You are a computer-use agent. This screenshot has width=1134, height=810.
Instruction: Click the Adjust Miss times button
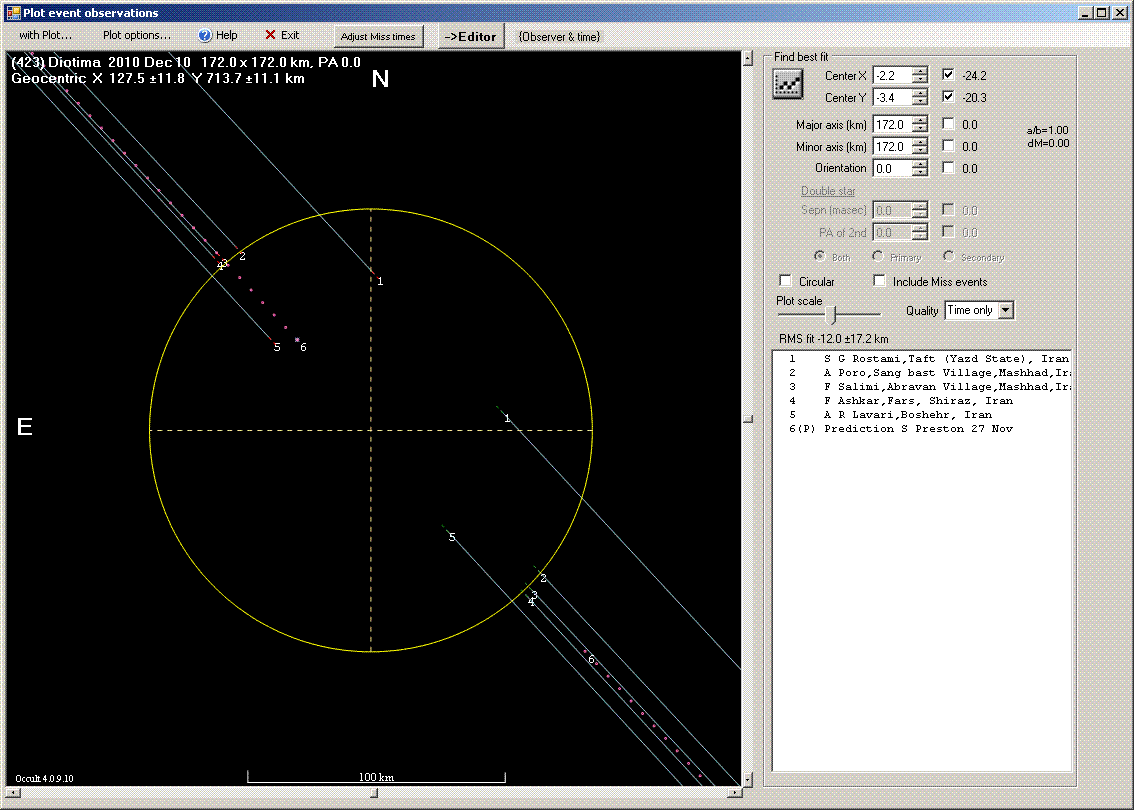click(x=378, y=36)
